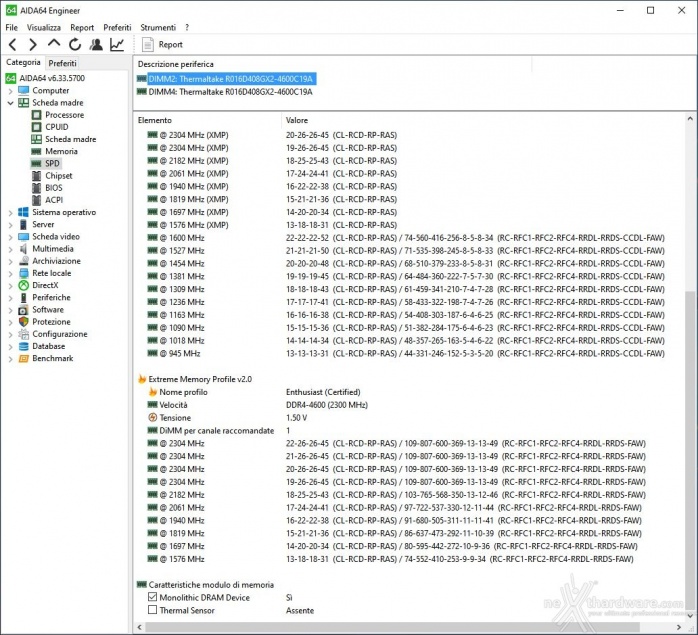Click the Rete locale network icon
The height and width of the screenshot is (635, 698).
24,273
